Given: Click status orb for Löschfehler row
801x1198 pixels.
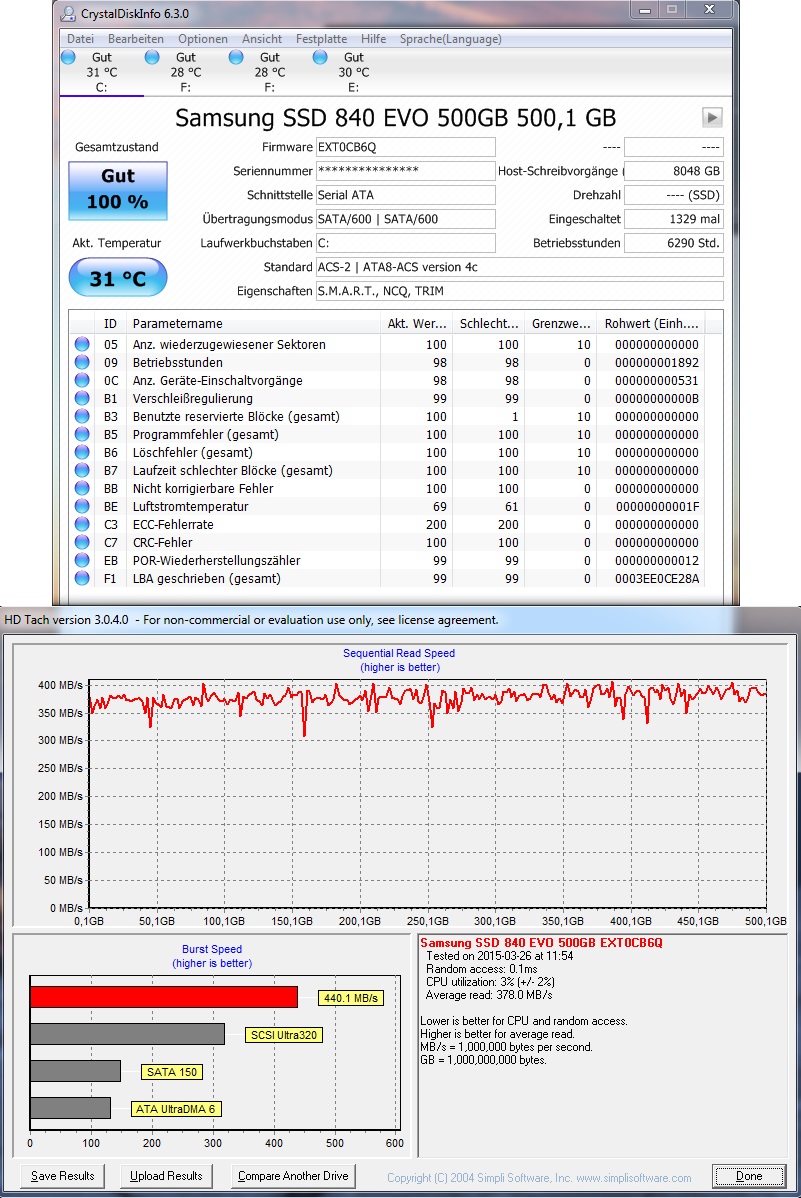Looking at the screenshot, I should [x=82, y=452].
